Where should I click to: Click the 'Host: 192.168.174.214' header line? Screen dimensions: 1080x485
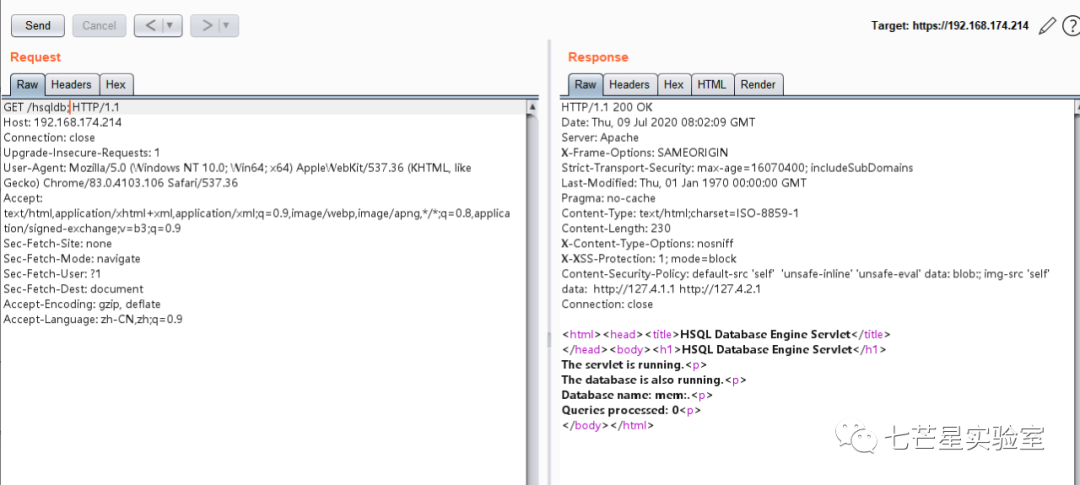63,123
